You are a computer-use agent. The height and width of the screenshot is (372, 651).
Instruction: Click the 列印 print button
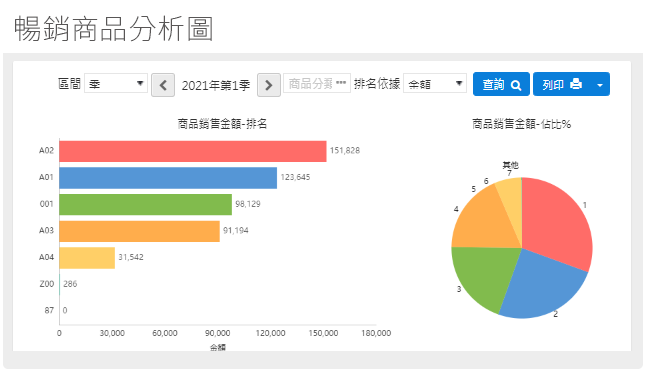[562, 84]
